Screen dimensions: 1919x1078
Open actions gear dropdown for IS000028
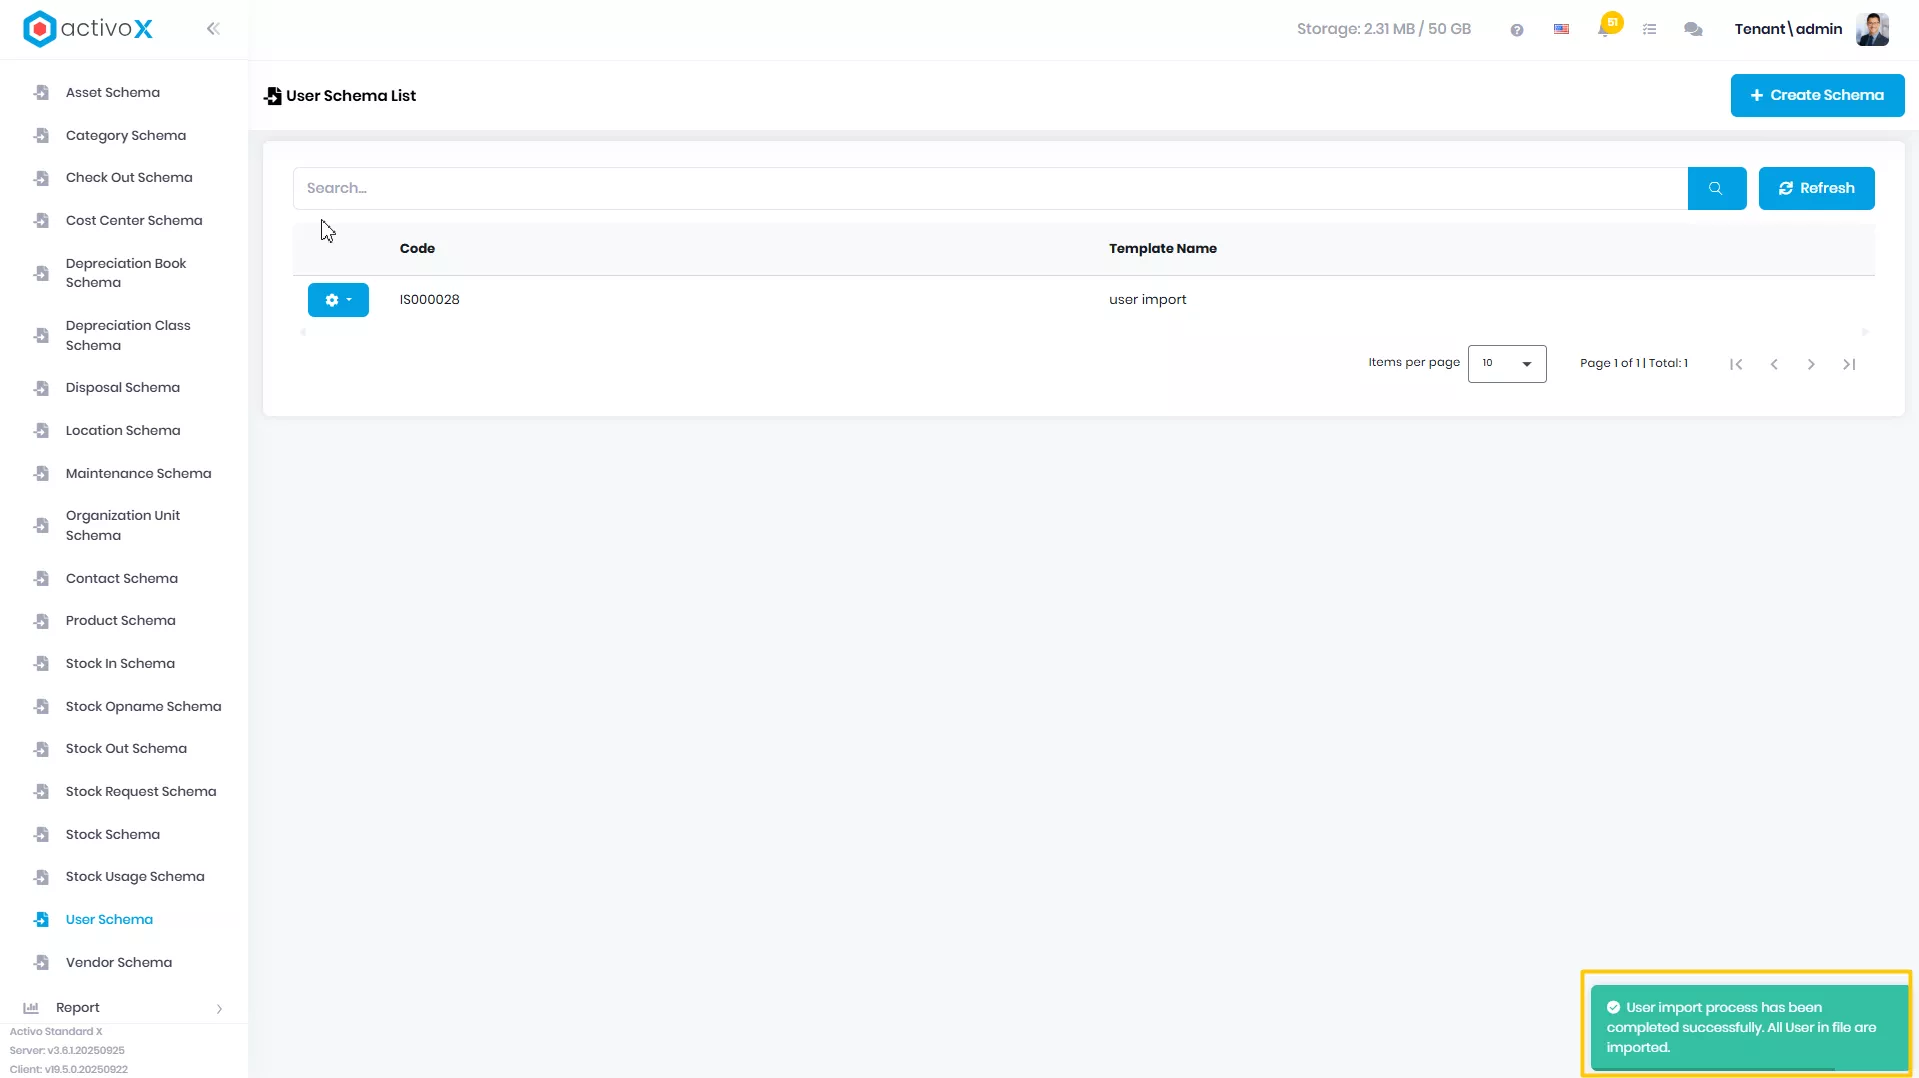coord(338,300)
